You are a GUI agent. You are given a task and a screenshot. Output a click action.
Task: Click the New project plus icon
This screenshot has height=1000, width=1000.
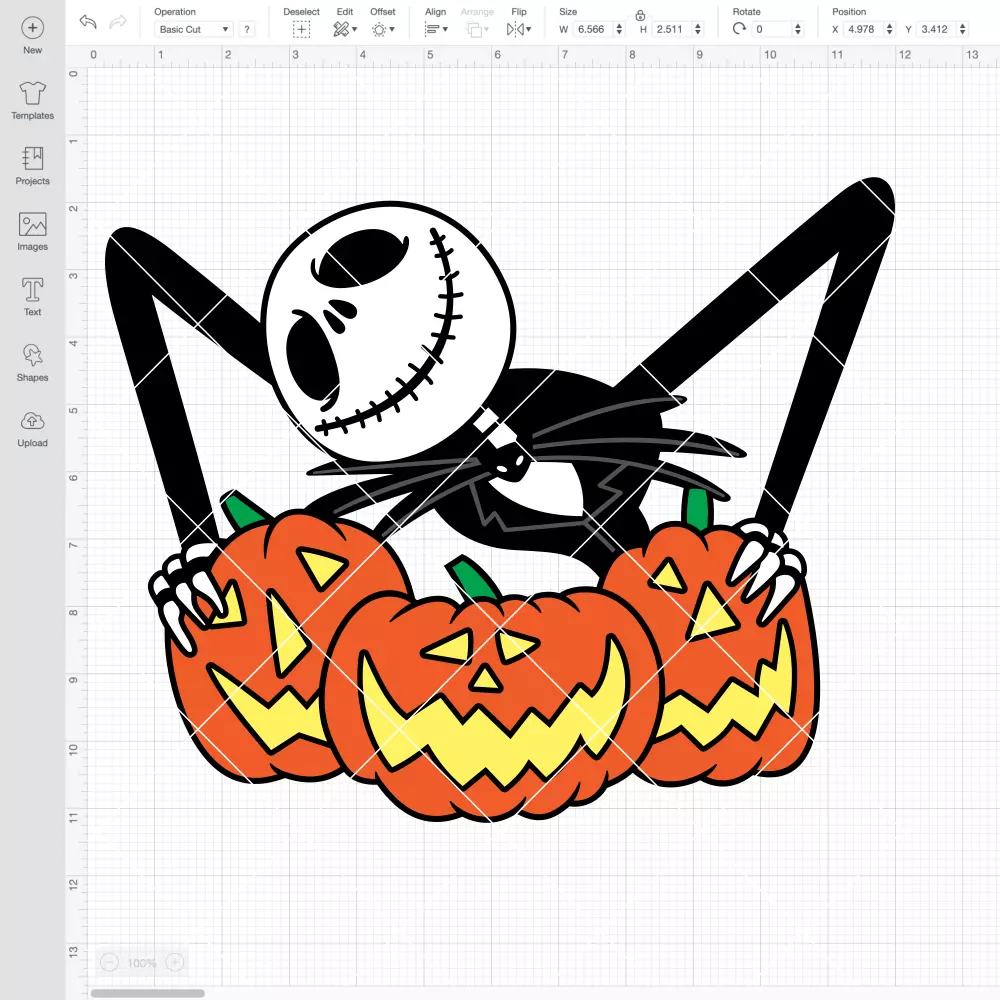(x=33, y=28)
